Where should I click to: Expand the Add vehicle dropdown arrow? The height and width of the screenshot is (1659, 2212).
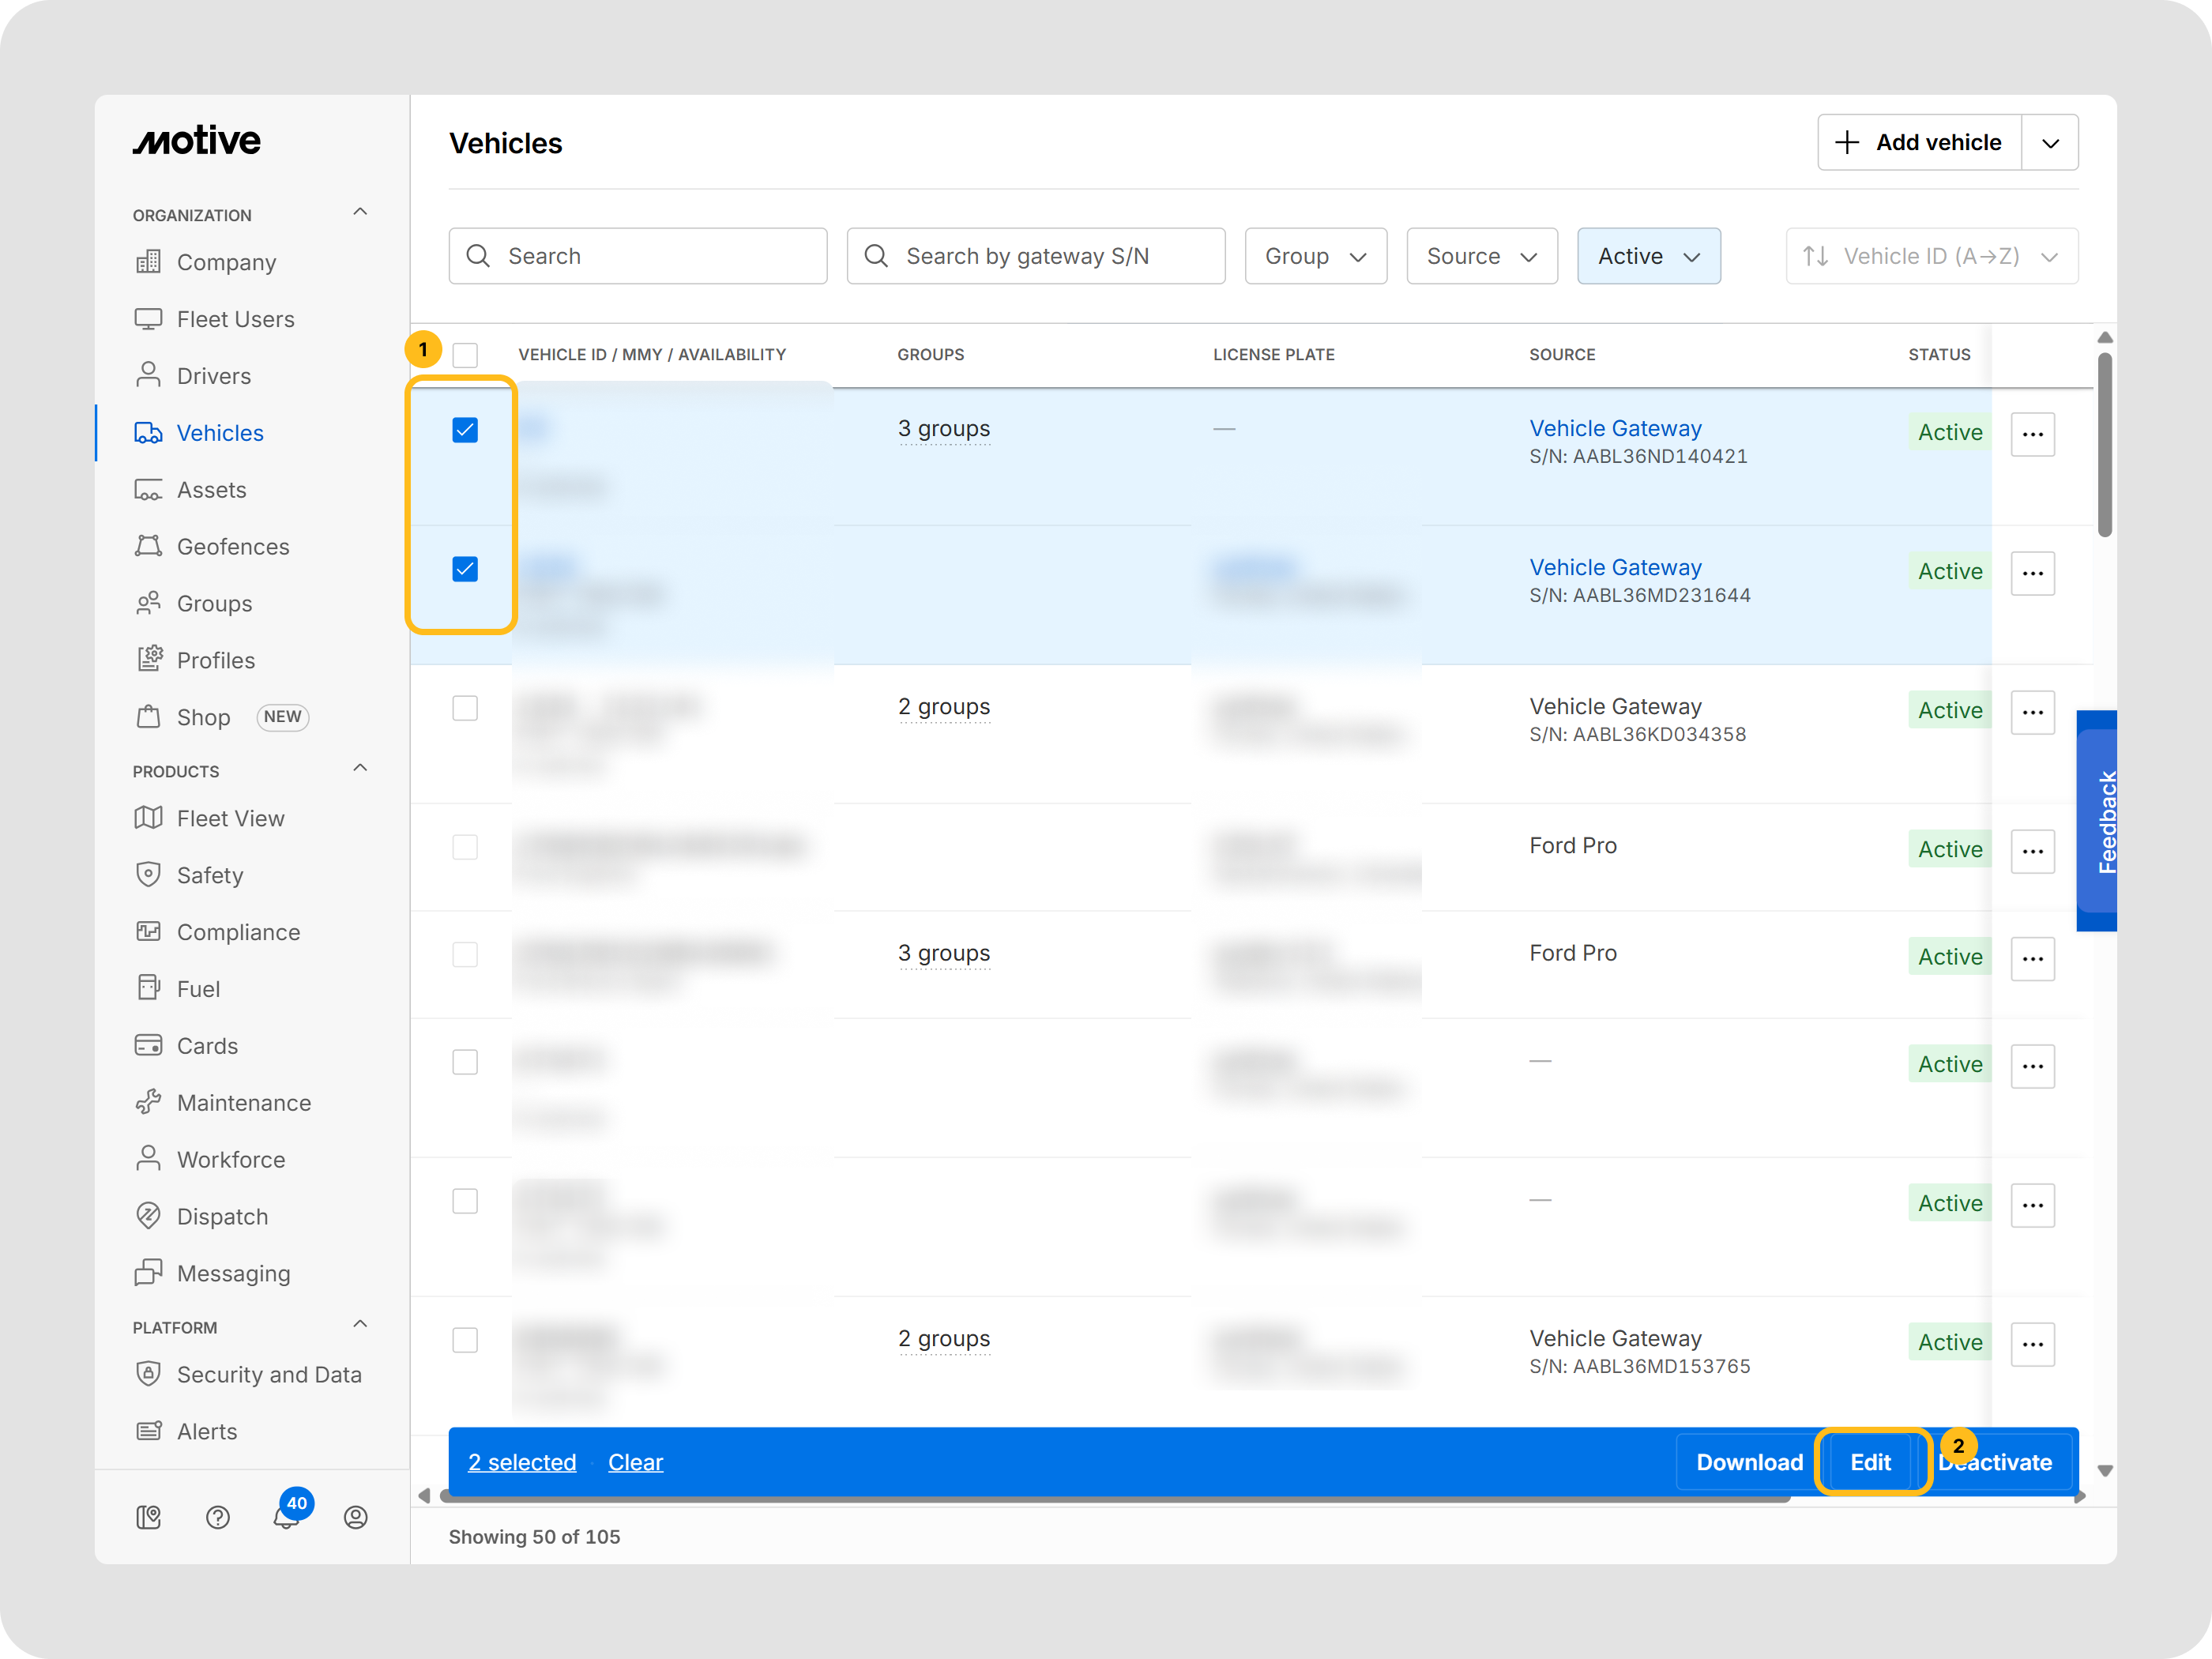coord(2049,143)
